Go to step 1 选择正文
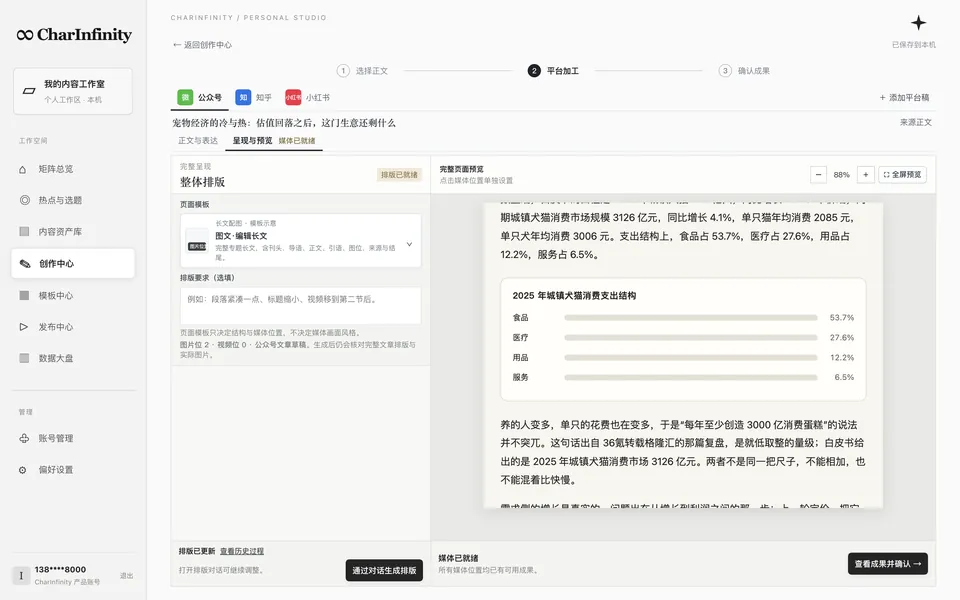Viewport: 960px width, 600px height. (362, 71)
